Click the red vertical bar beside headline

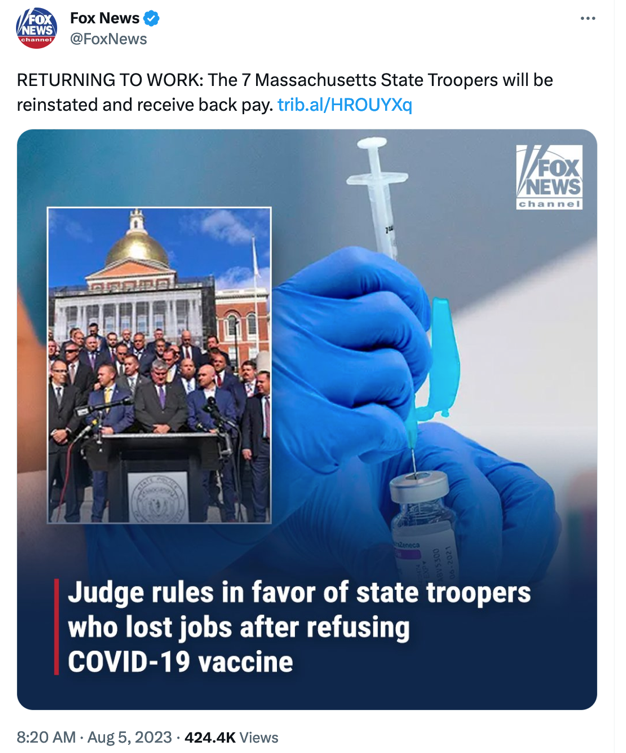56,627
